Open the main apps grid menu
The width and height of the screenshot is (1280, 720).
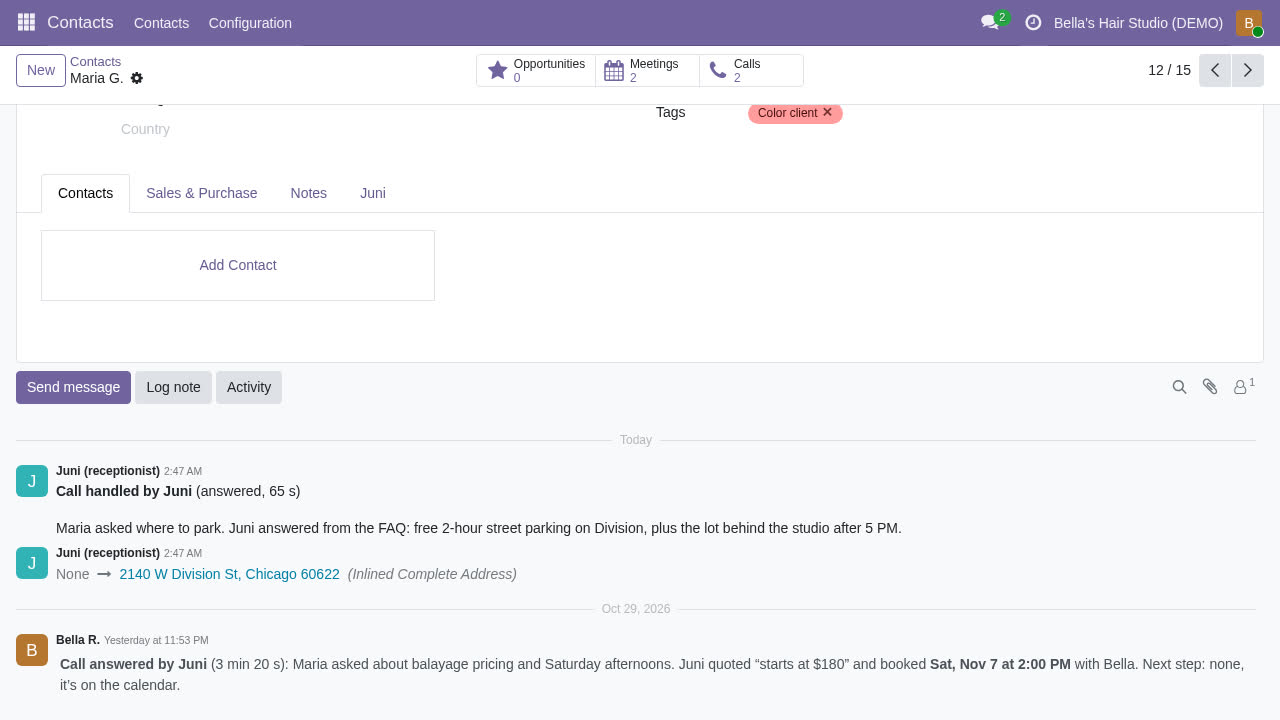click(26, 22)
